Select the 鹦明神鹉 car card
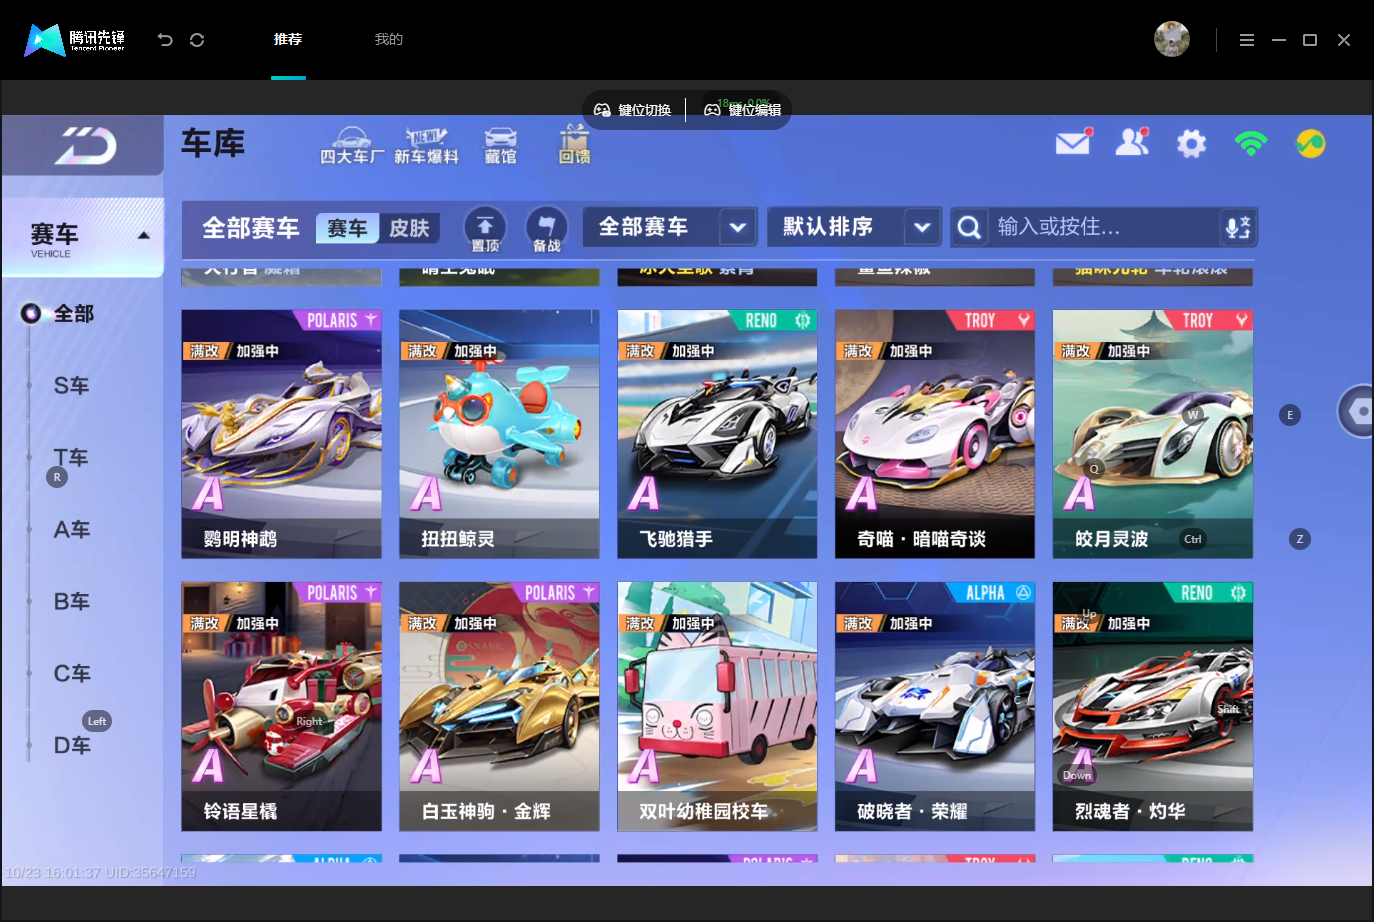The image size is (1374, 922). (x=281, y=434)
